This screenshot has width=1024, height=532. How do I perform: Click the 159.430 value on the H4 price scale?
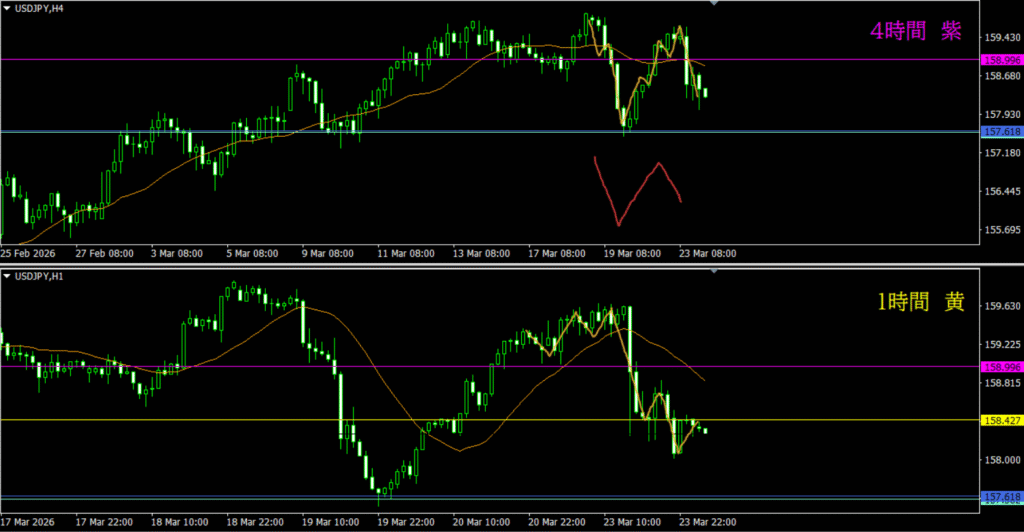point(1001,38)
